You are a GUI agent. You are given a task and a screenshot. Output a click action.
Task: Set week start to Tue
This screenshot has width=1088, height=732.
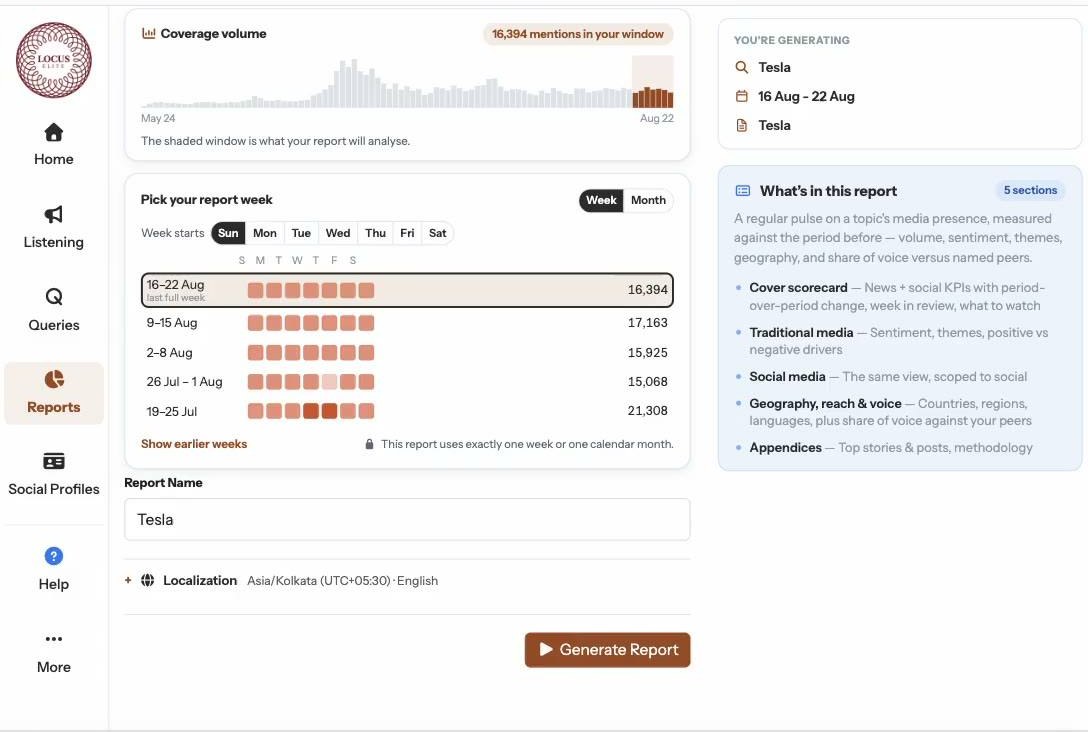[301, 233]
